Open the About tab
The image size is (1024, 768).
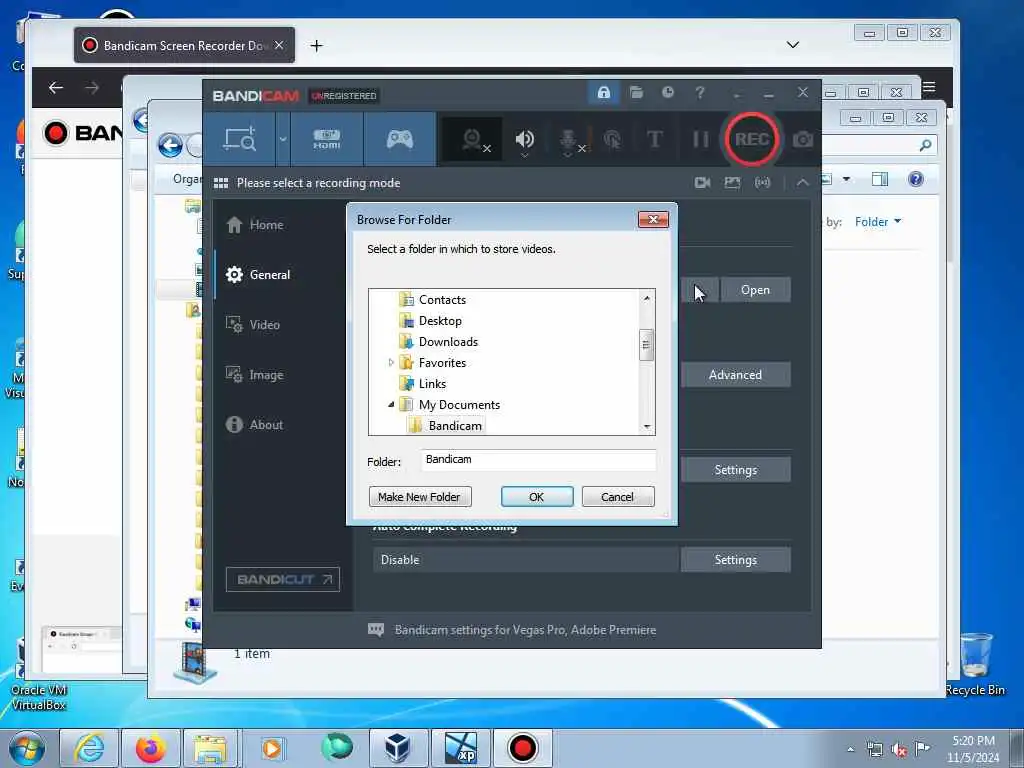[255, 424]
